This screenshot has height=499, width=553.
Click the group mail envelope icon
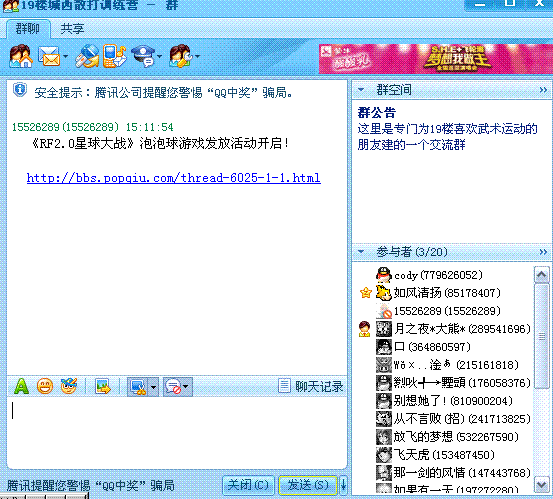click(49, 56)
